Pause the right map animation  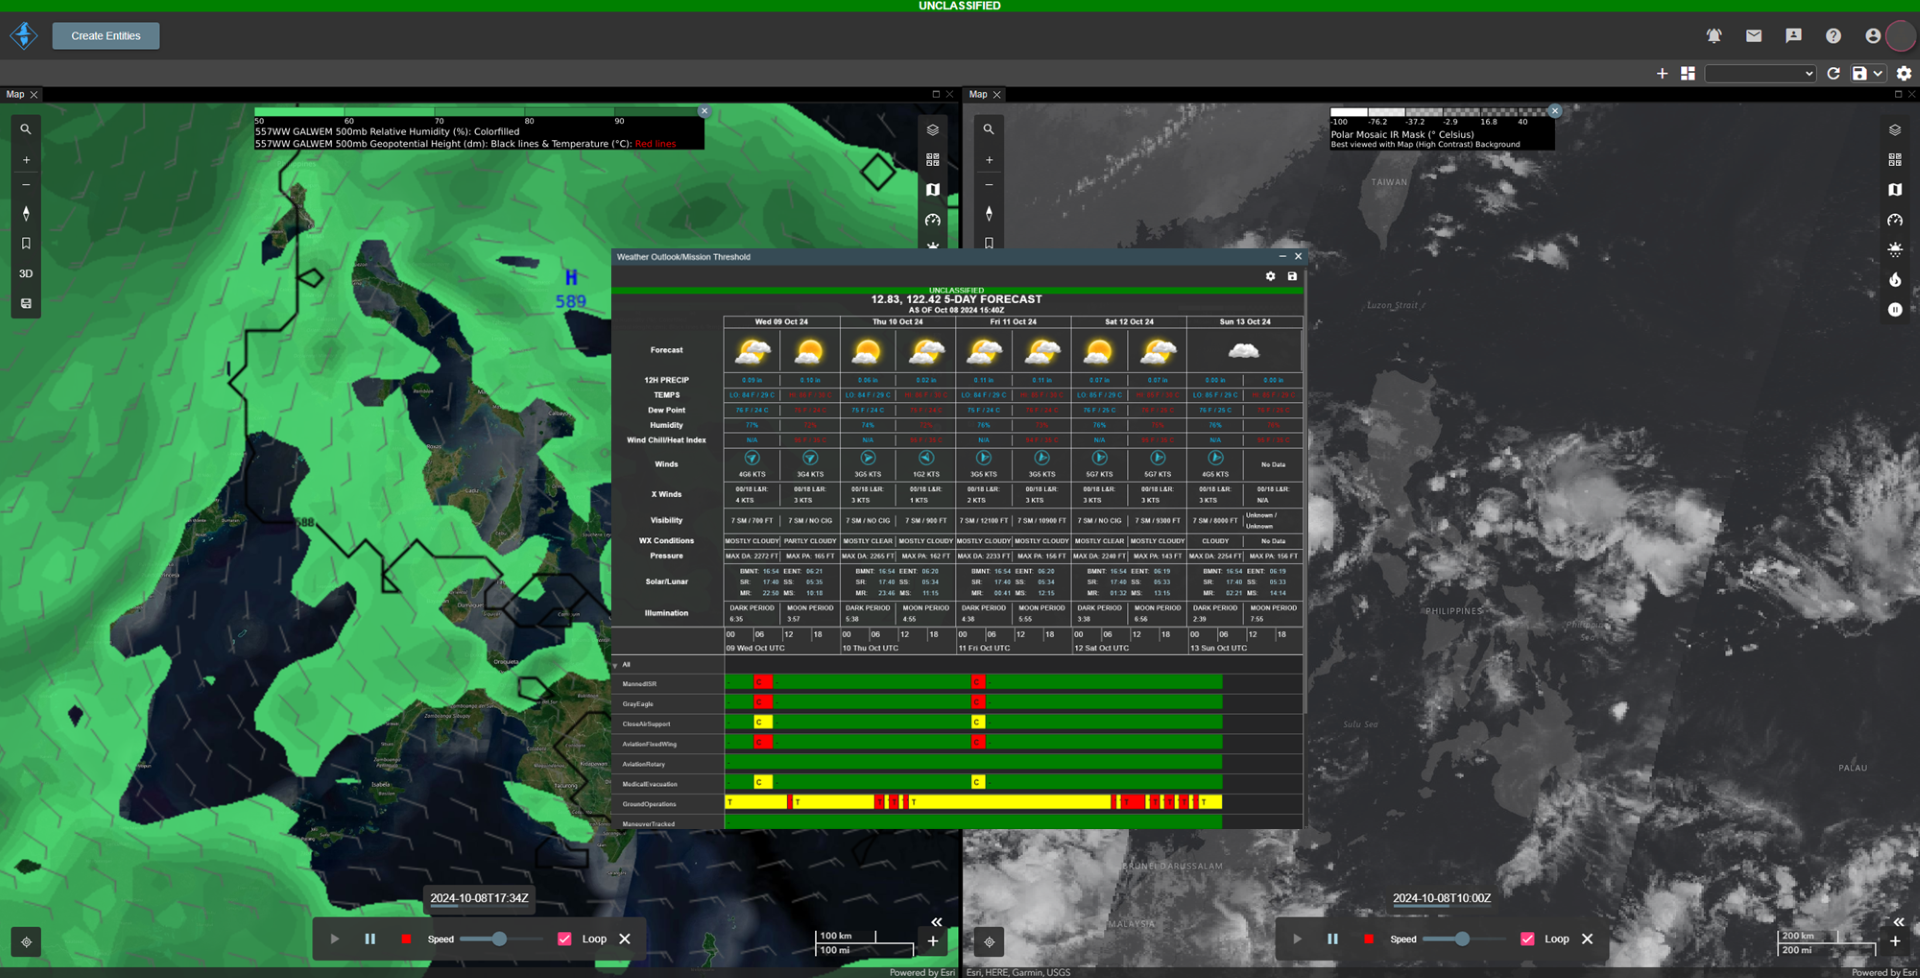tap(1332, 939)
